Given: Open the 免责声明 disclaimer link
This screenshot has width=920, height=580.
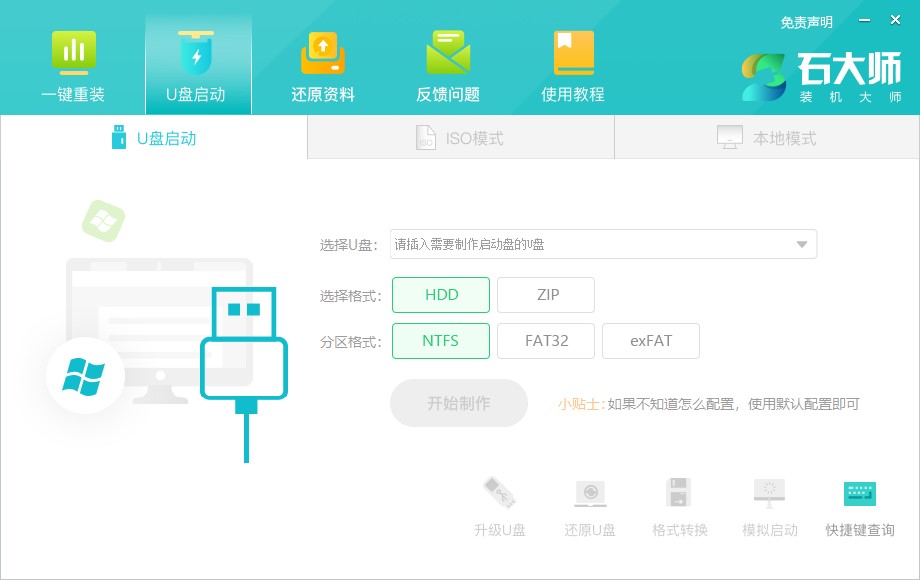Looking at the screenshot, I should [x=806, y=23].
